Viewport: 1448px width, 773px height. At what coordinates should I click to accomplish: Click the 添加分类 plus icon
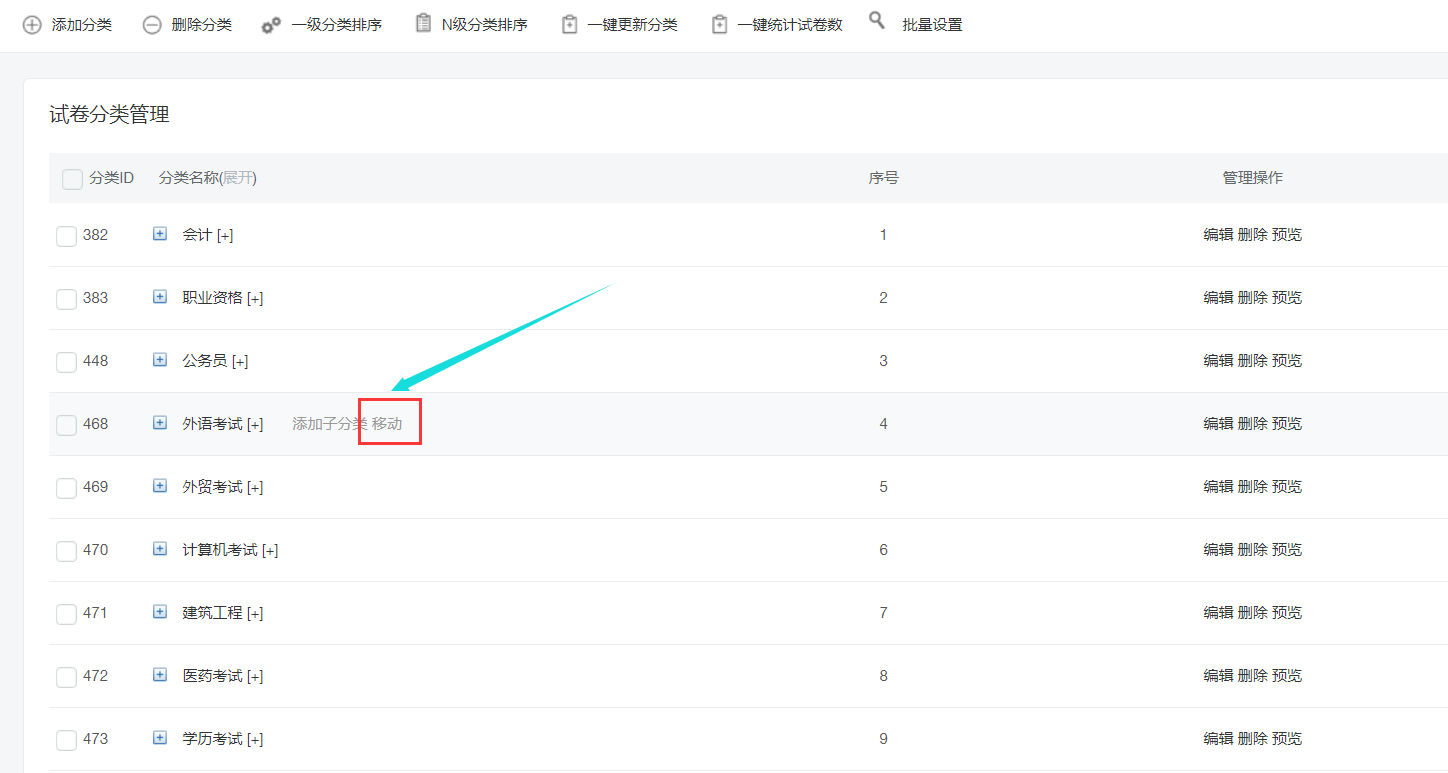coord(31,24)
